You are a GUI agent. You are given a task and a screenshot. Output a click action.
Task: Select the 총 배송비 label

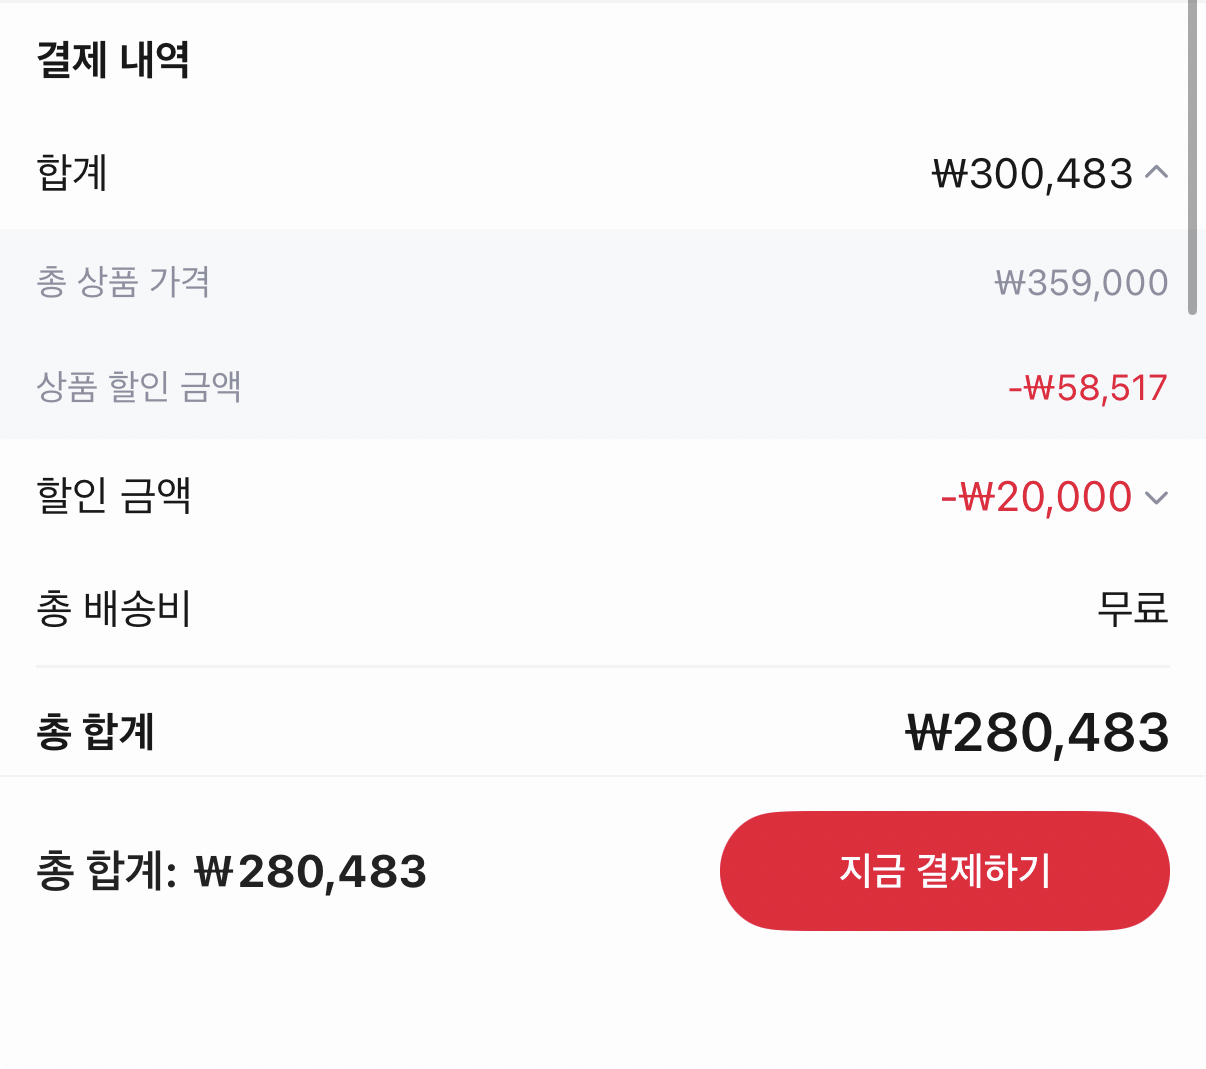[x=113, y=608]
